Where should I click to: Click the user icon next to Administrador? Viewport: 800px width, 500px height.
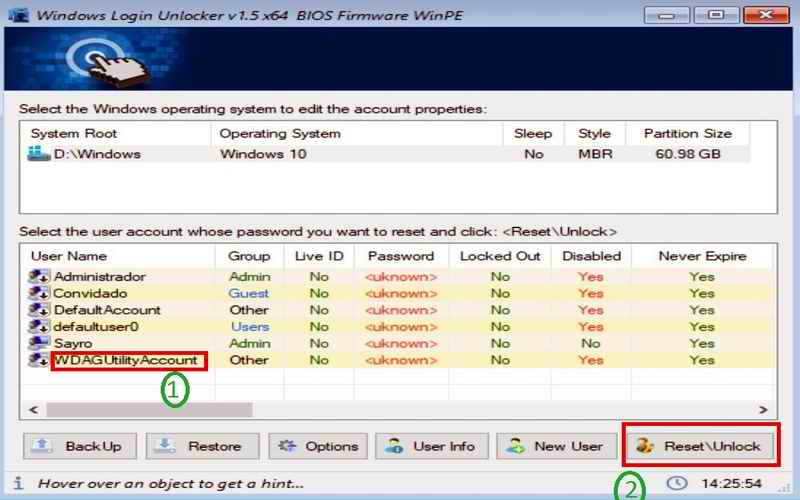(x=40, y=276)
